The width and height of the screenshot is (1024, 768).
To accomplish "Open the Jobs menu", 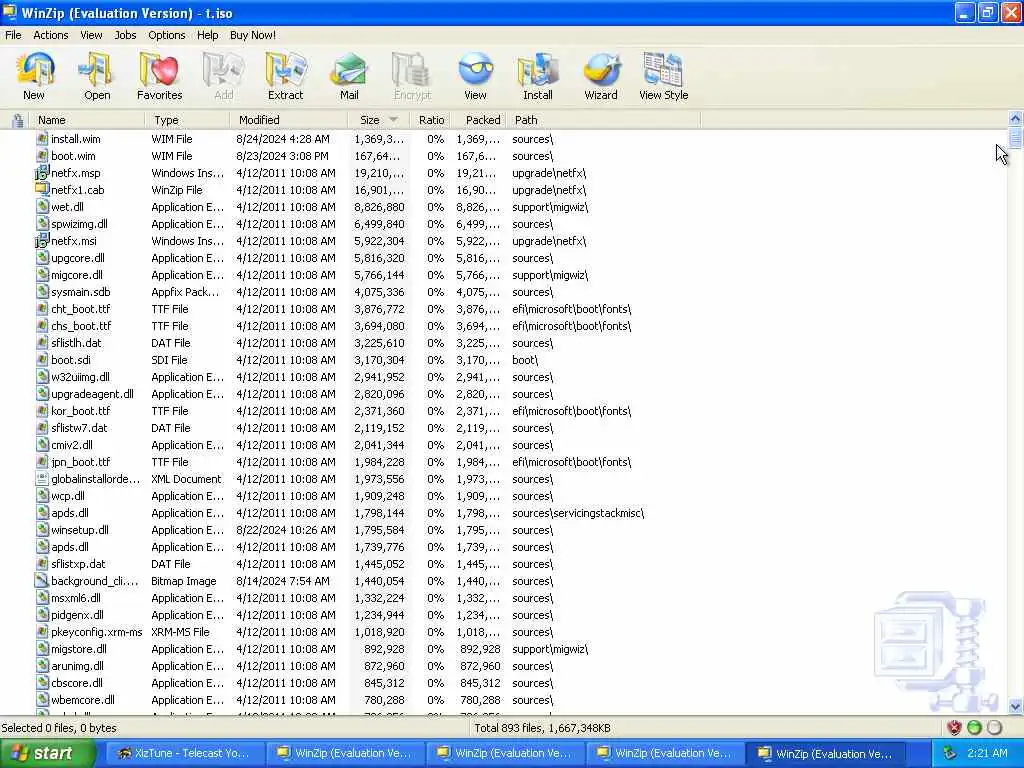I will (x=125, y=35).
